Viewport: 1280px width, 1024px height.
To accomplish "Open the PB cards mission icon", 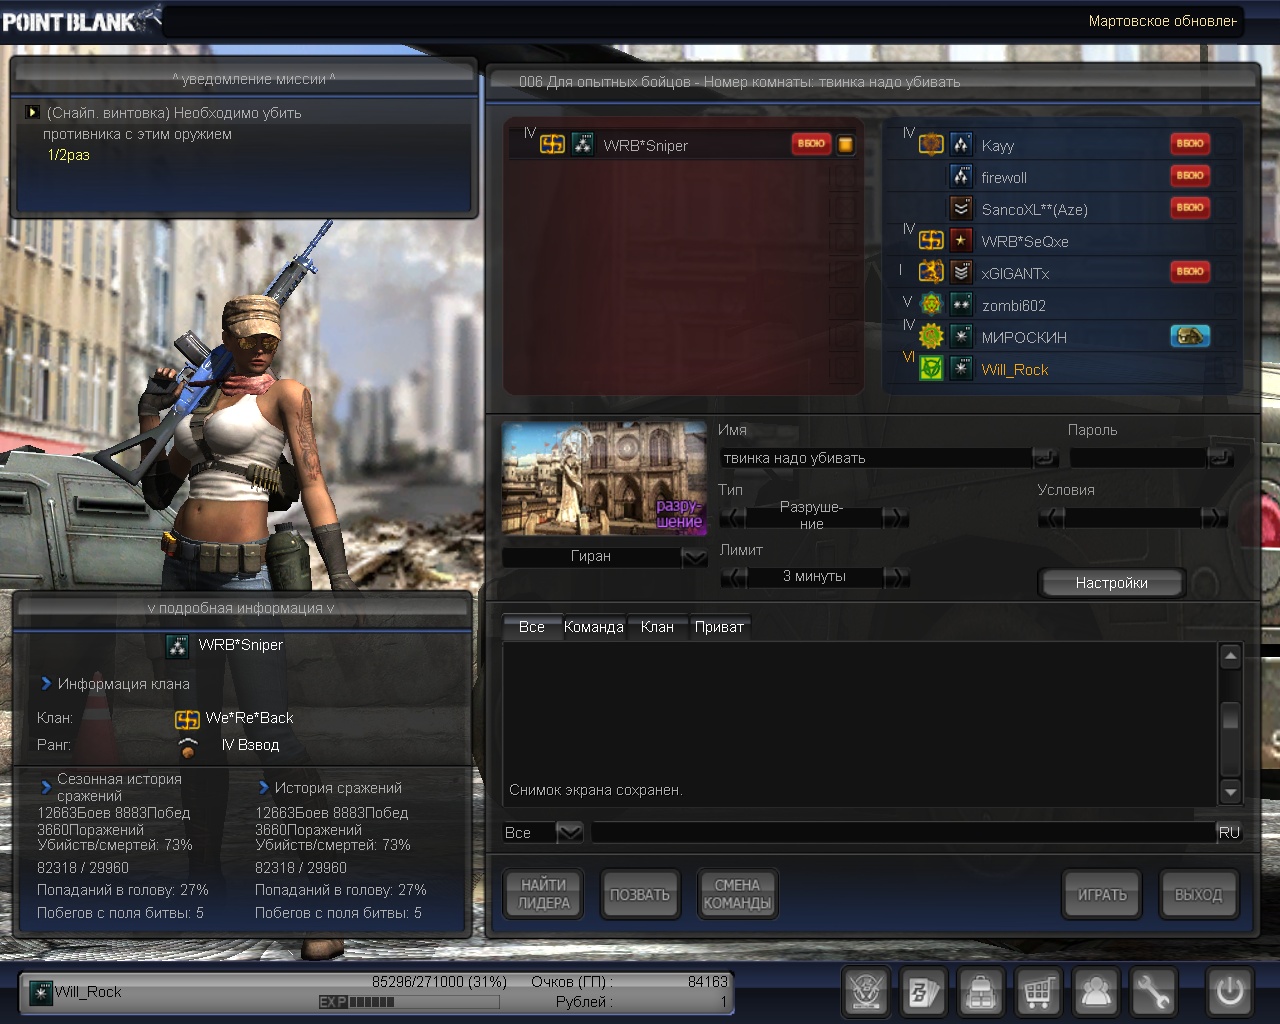I will pos(923,992).
